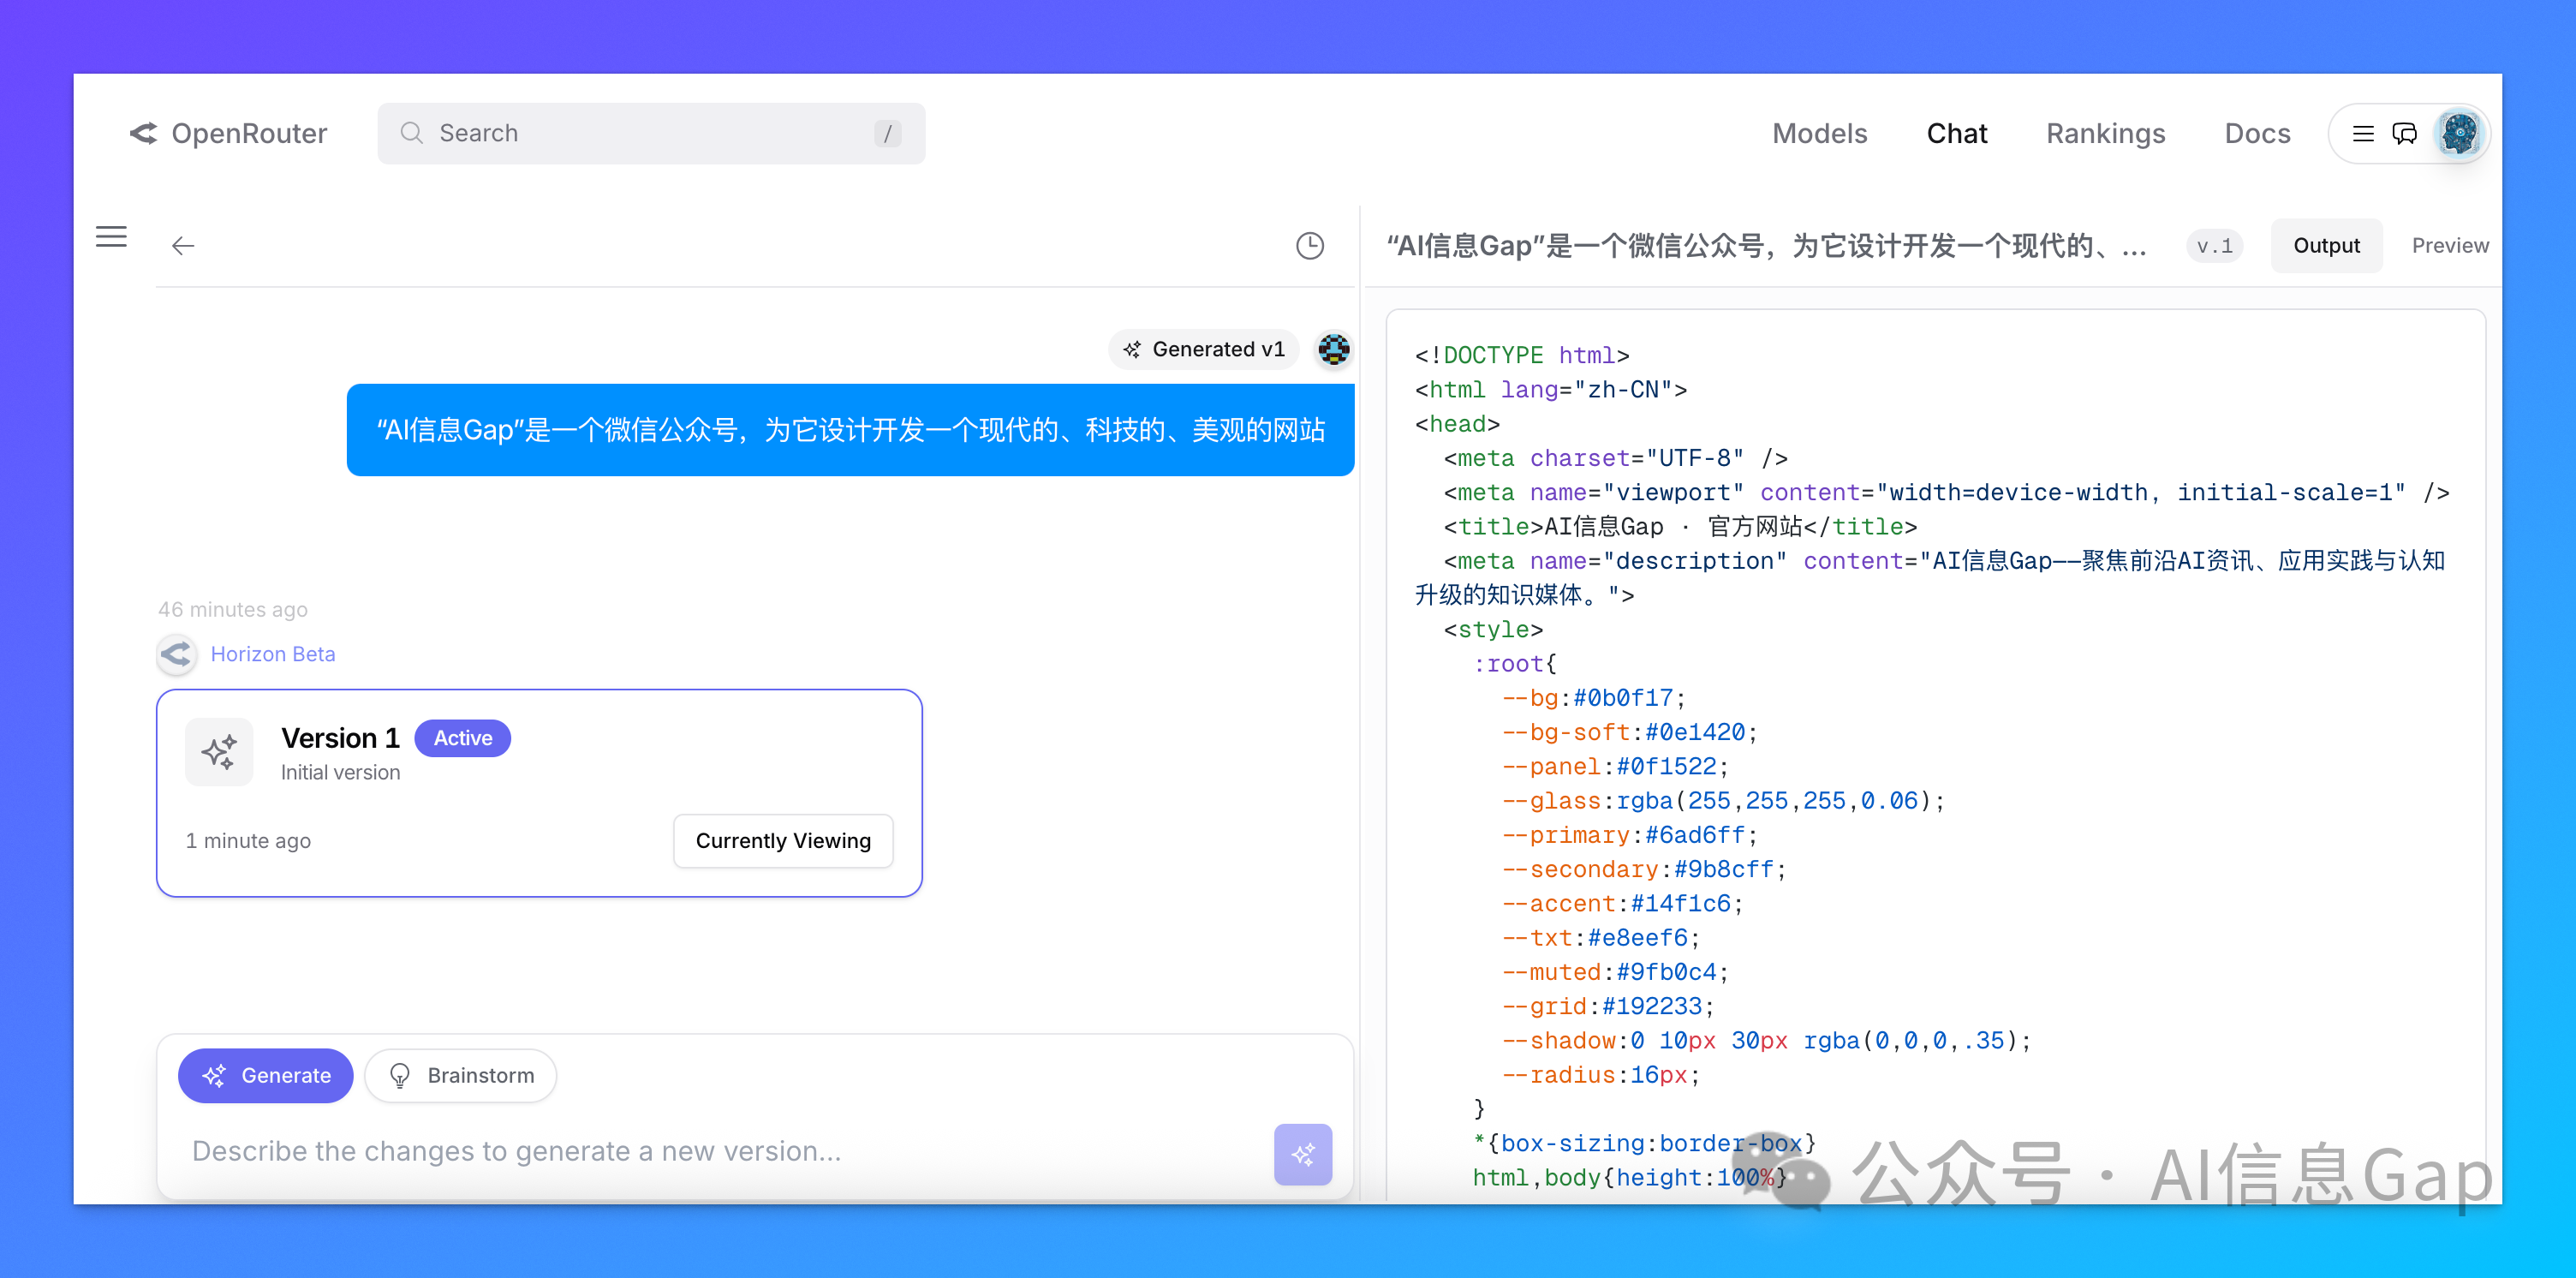Click the artifact title in right panel header
This screenshot has height=1278, width=2576.
tap(1766, 246)
